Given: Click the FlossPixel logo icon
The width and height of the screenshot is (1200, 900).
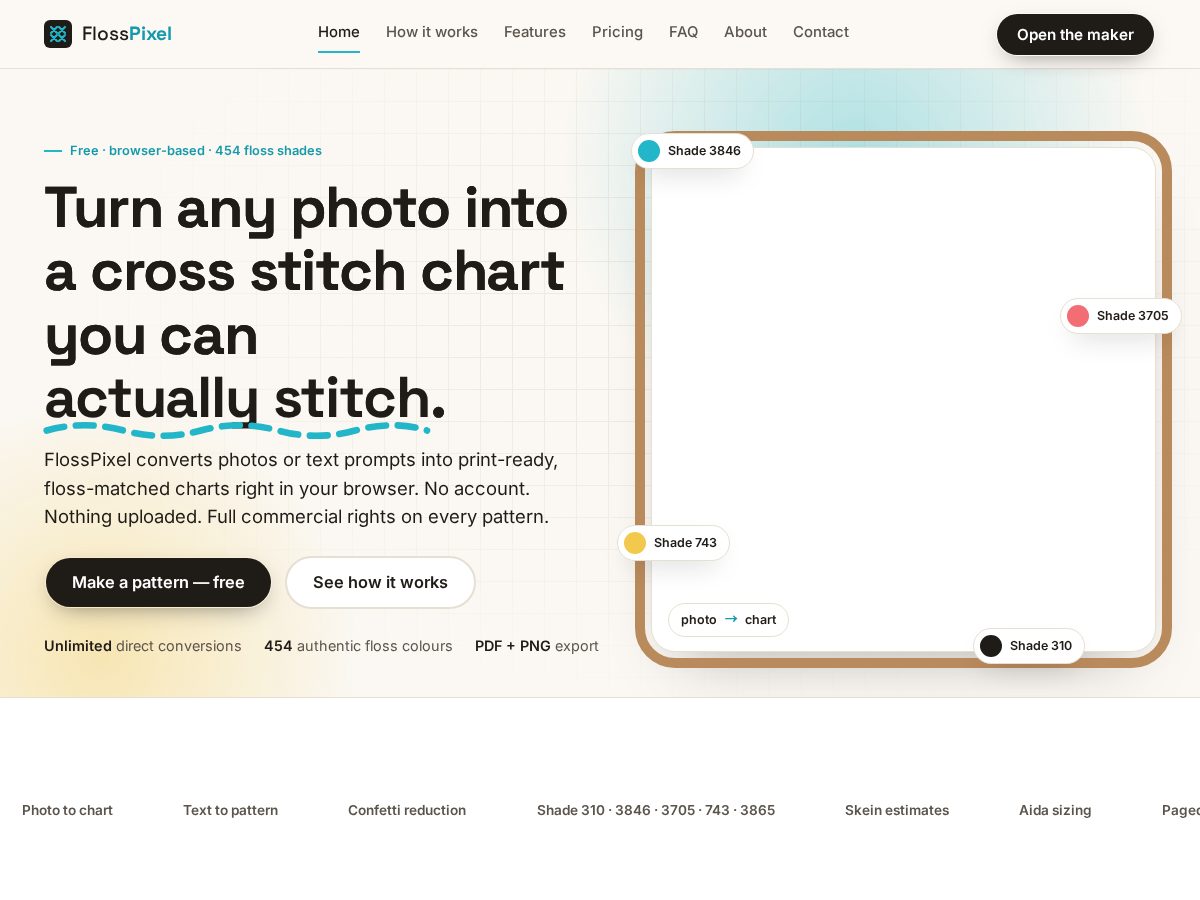Looking at the screenshot, I should click(x=58, y=34).
